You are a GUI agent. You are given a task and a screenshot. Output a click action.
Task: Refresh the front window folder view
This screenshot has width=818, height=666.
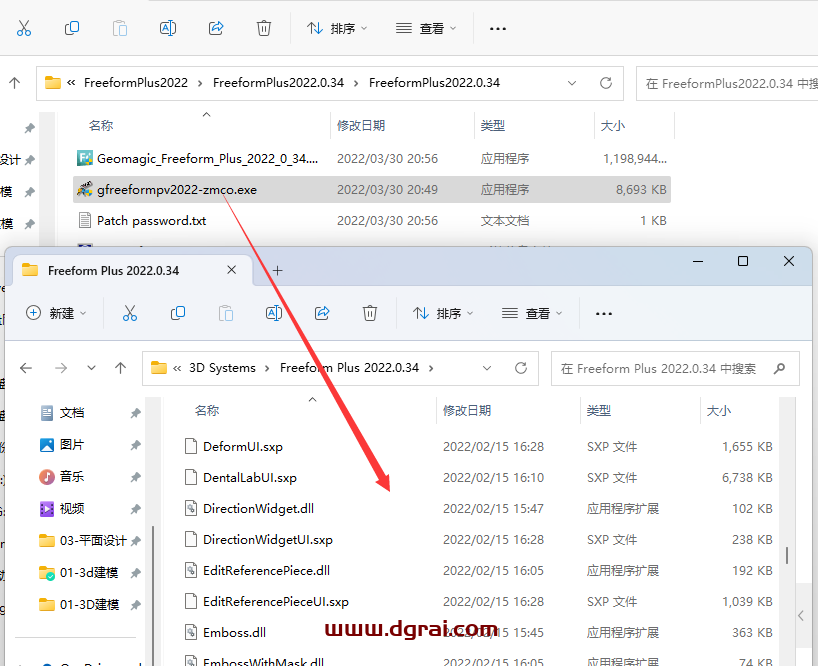521,368
